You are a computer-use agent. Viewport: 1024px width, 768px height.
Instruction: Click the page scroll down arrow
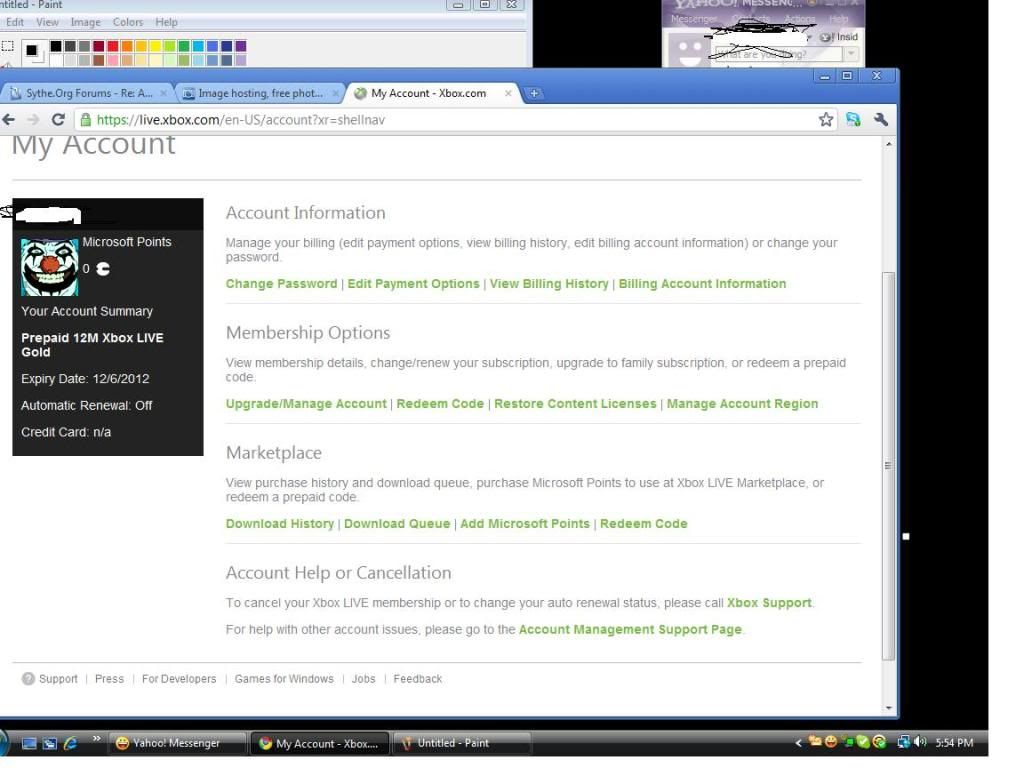coord(889,708)
